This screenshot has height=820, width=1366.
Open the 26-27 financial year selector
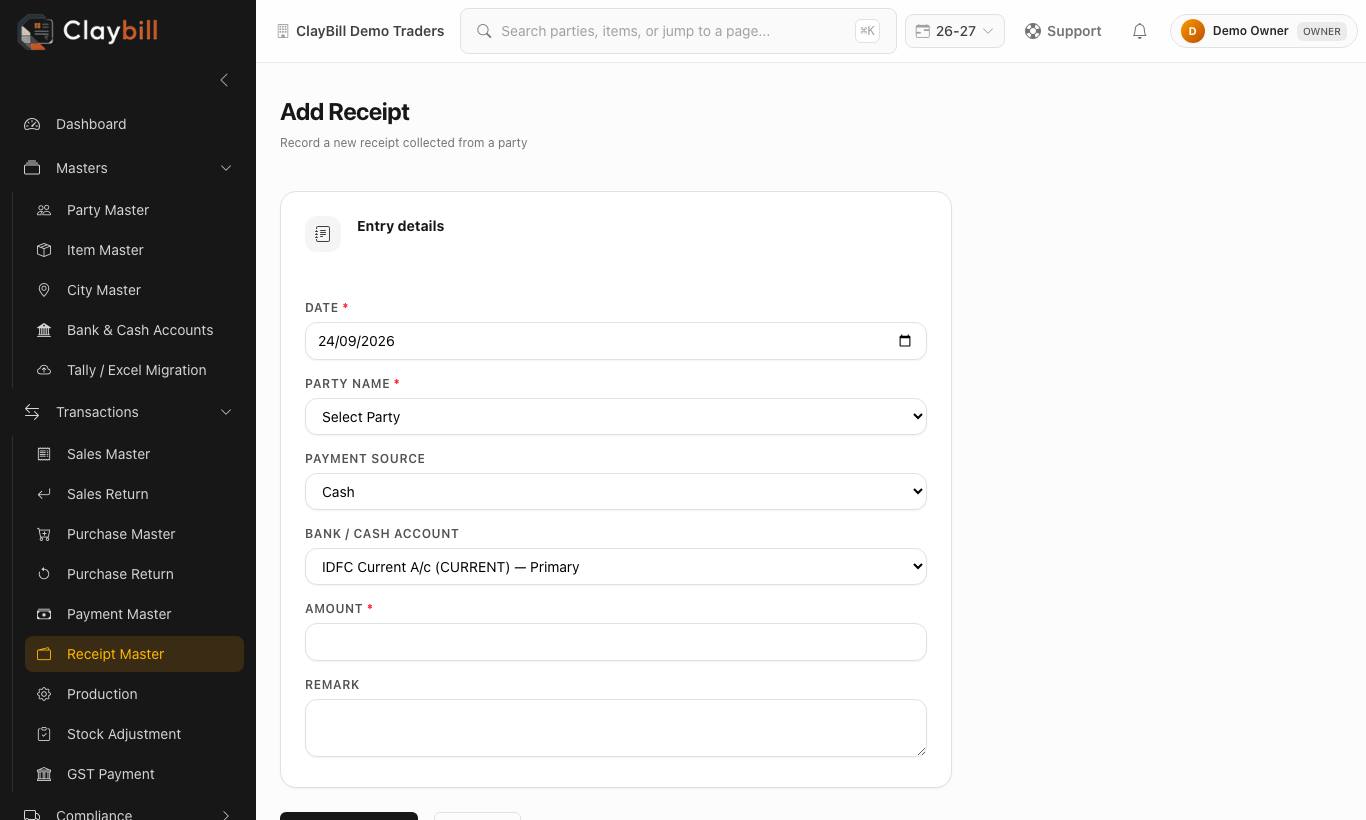click(x=955, y=31)
